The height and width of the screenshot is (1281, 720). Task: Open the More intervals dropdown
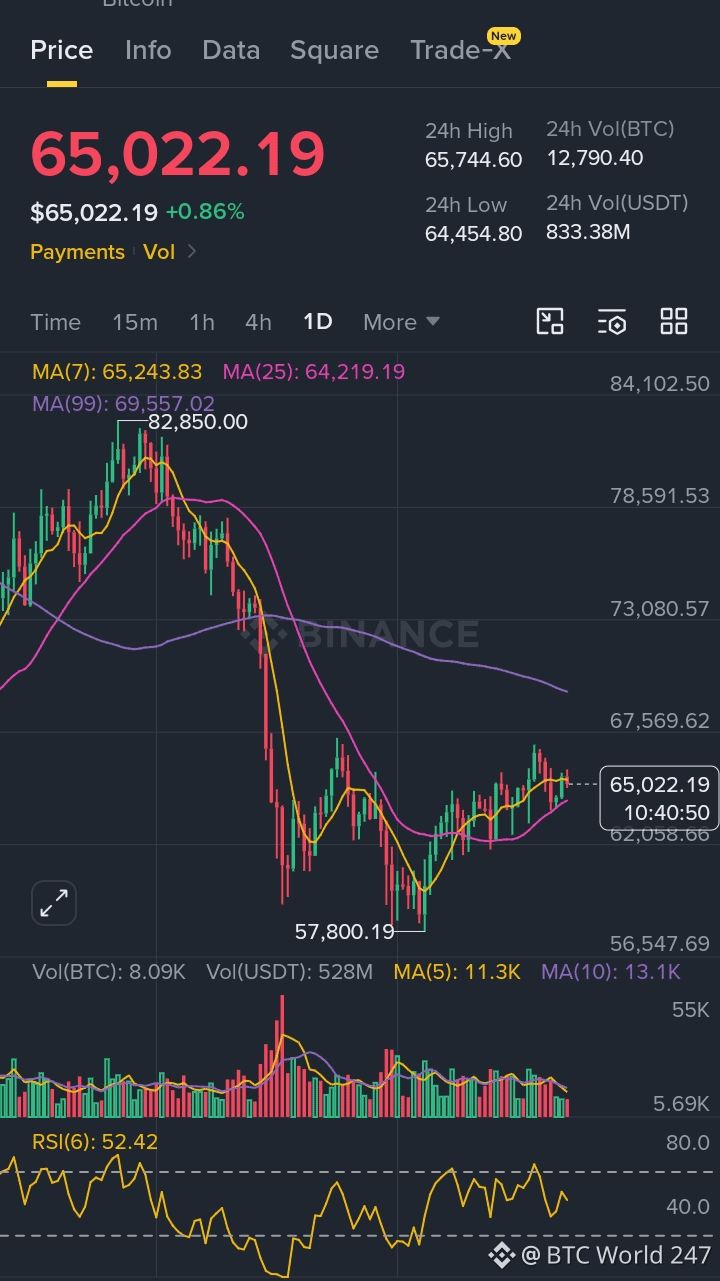click(x=401, y=322)
